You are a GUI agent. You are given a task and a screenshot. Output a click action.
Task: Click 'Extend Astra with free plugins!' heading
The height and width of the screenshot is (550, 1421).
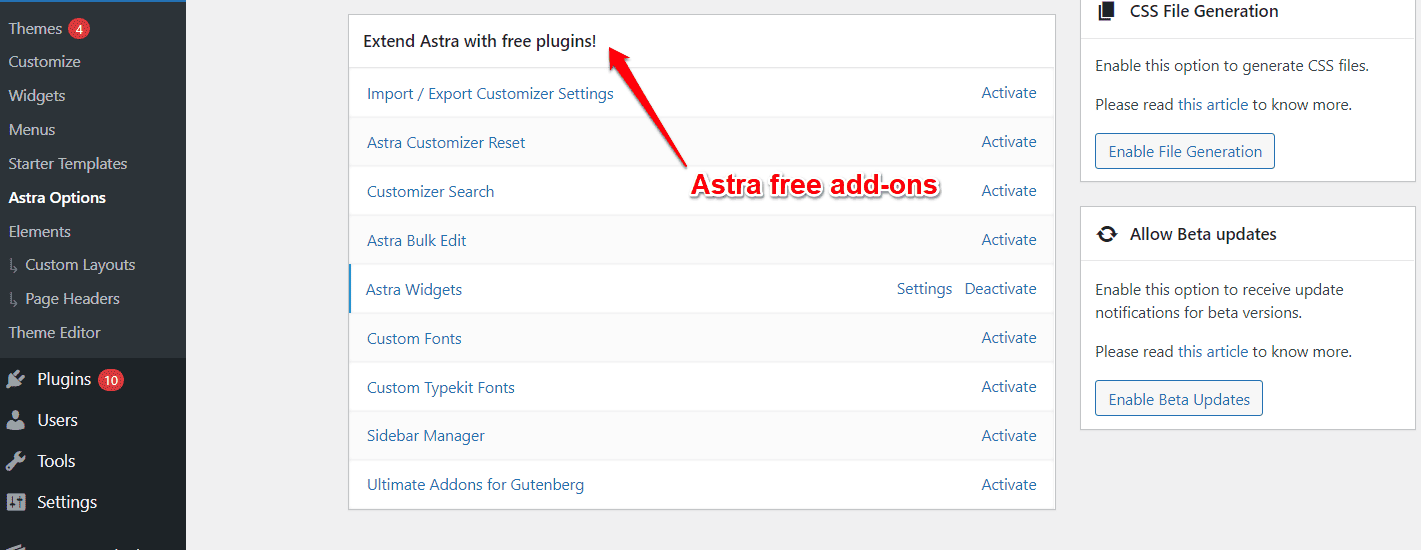(479, 42)
